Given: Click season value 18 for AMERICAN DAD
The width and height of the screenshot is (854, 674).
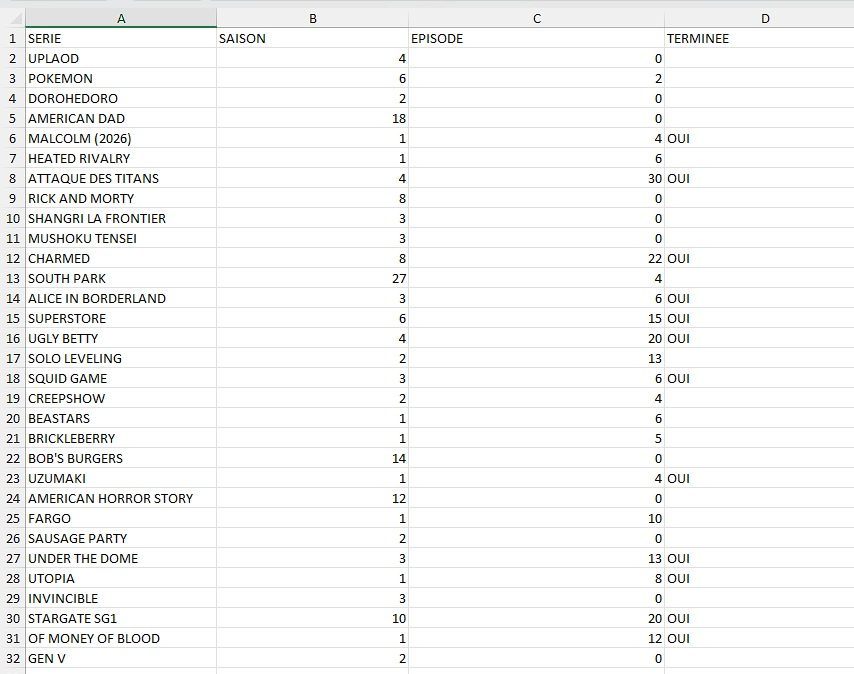Looking at the screenshot, I should click(313, 118).
